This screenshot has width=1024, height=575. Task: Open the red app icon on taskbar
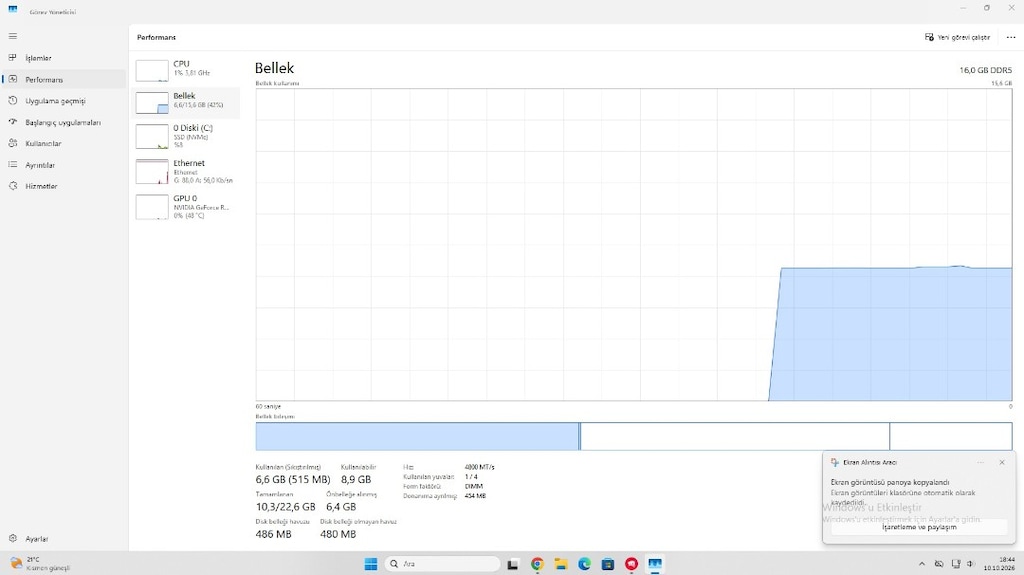click(632, 564)
